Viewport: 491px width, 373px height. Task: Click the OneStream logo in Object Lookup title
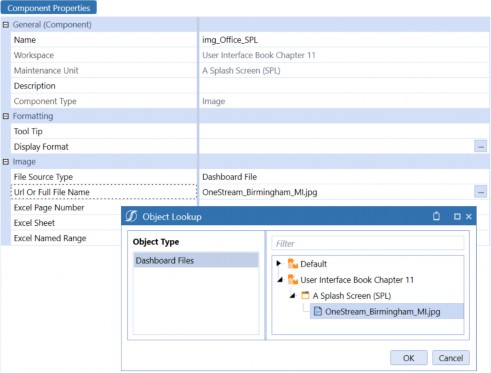(x=131, y=216)
